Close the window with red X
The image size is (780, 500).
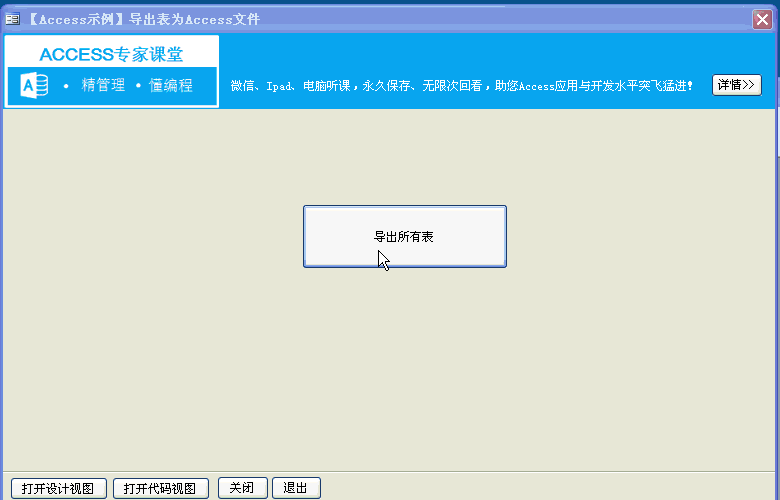pyautogui.click(x=762, y=19)
